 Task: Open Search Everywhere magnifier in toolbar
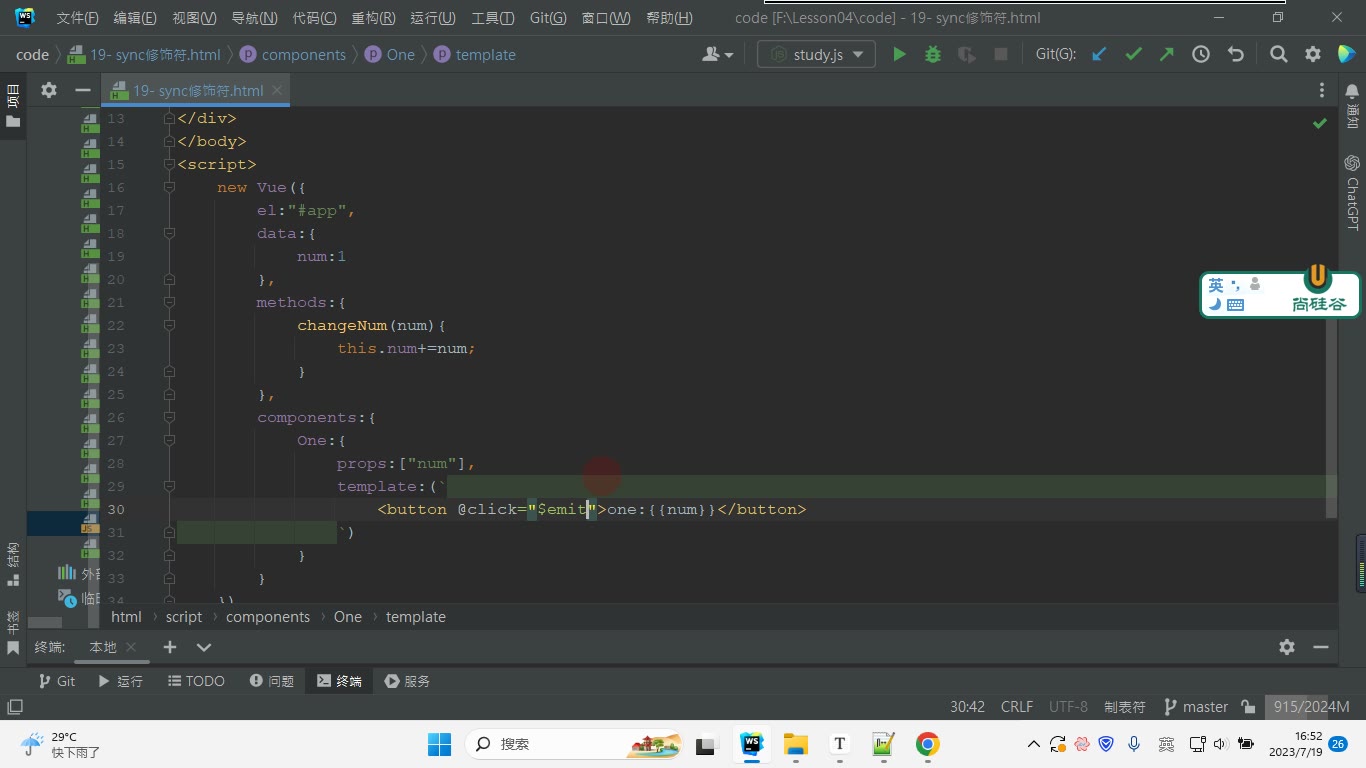(1279, 55)
